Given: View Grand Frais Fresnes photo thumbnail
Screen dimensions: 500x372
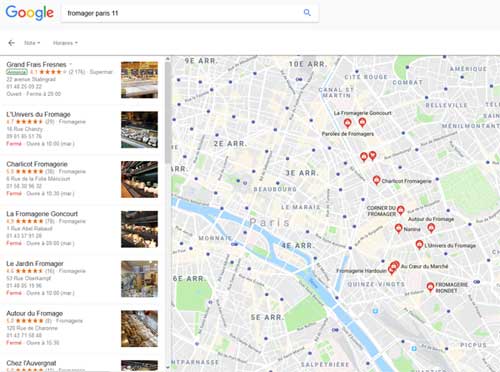Looking at the screenshot, I should tap(139, 80).
